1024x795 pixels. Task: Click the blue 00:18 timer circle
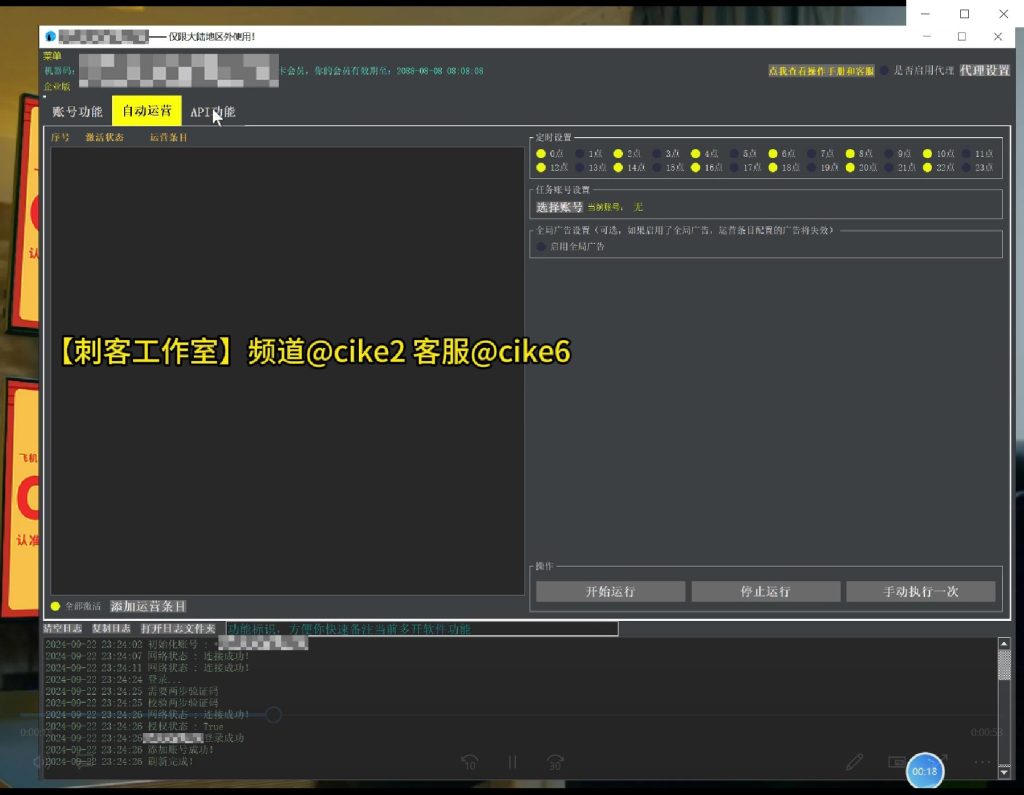point(923,770)
